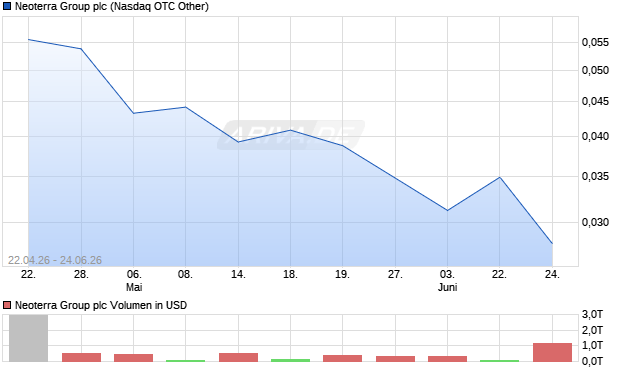The width and height of the screenshot is (620, 371).
Task: Click the 27. date axis label
Action: tap(395, 274)
